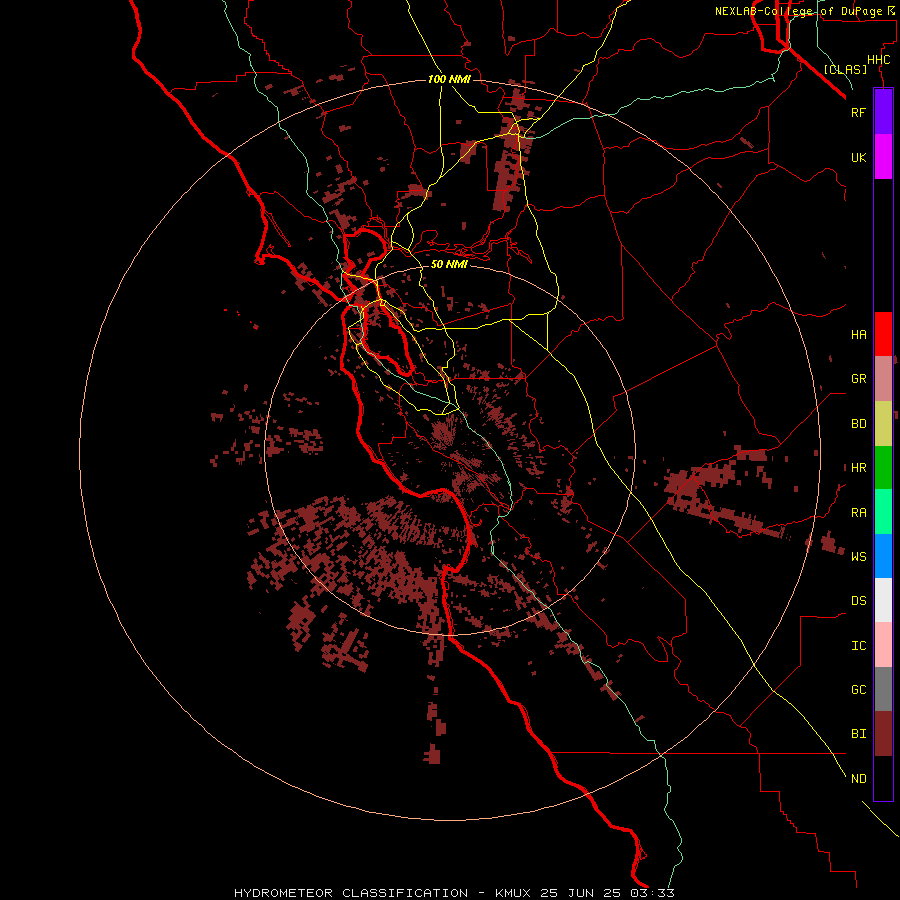
Task: Select the 'IC' legend label
Action: [858, 645]
